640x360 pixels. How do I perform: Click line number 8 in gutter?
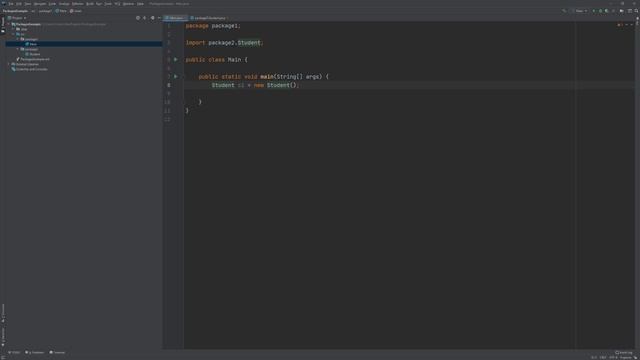[169, 85]
